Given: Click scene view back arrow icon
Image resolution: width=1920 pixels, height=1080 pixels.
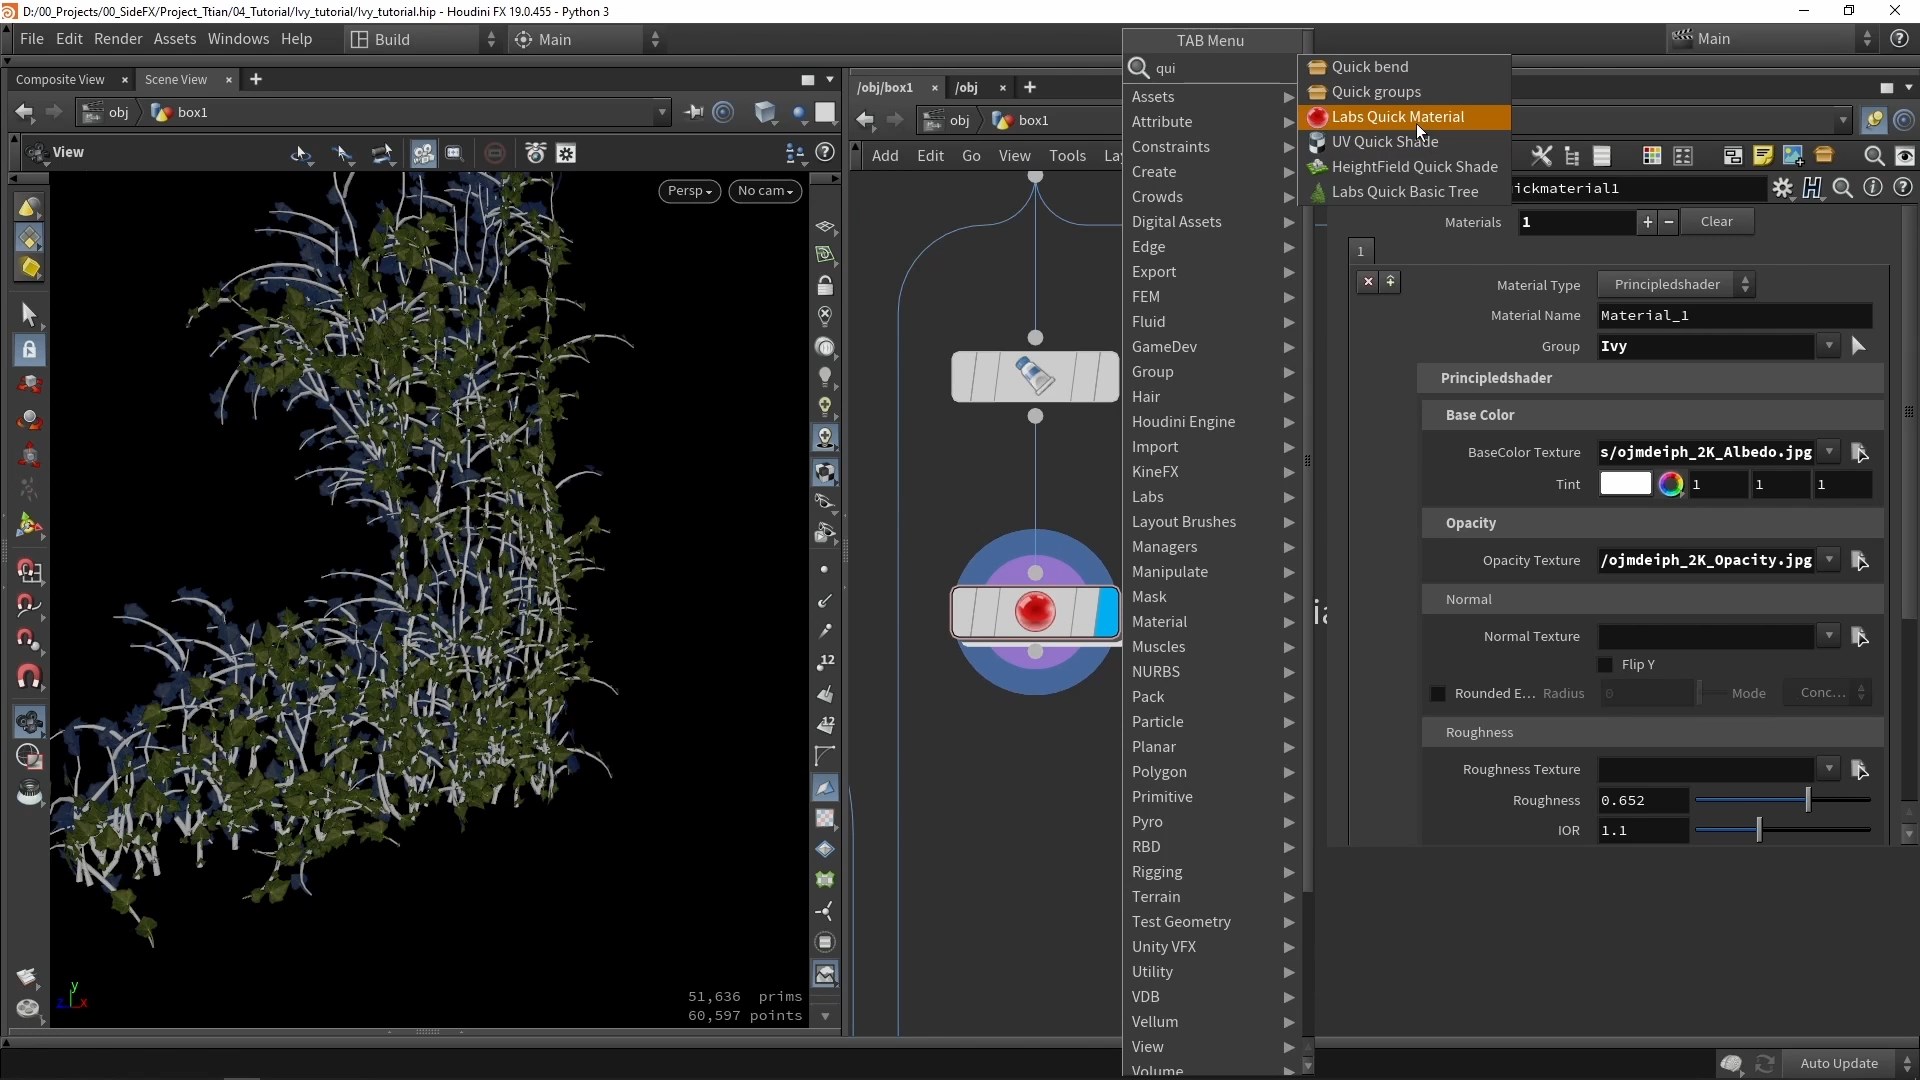Looking at the screenshot, I should pos(25,112).
